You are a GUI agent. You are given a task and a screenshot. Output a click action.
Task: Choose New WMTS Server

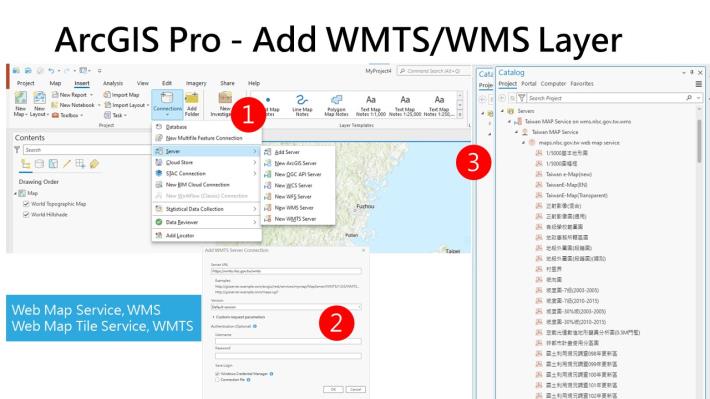[298, 219]
